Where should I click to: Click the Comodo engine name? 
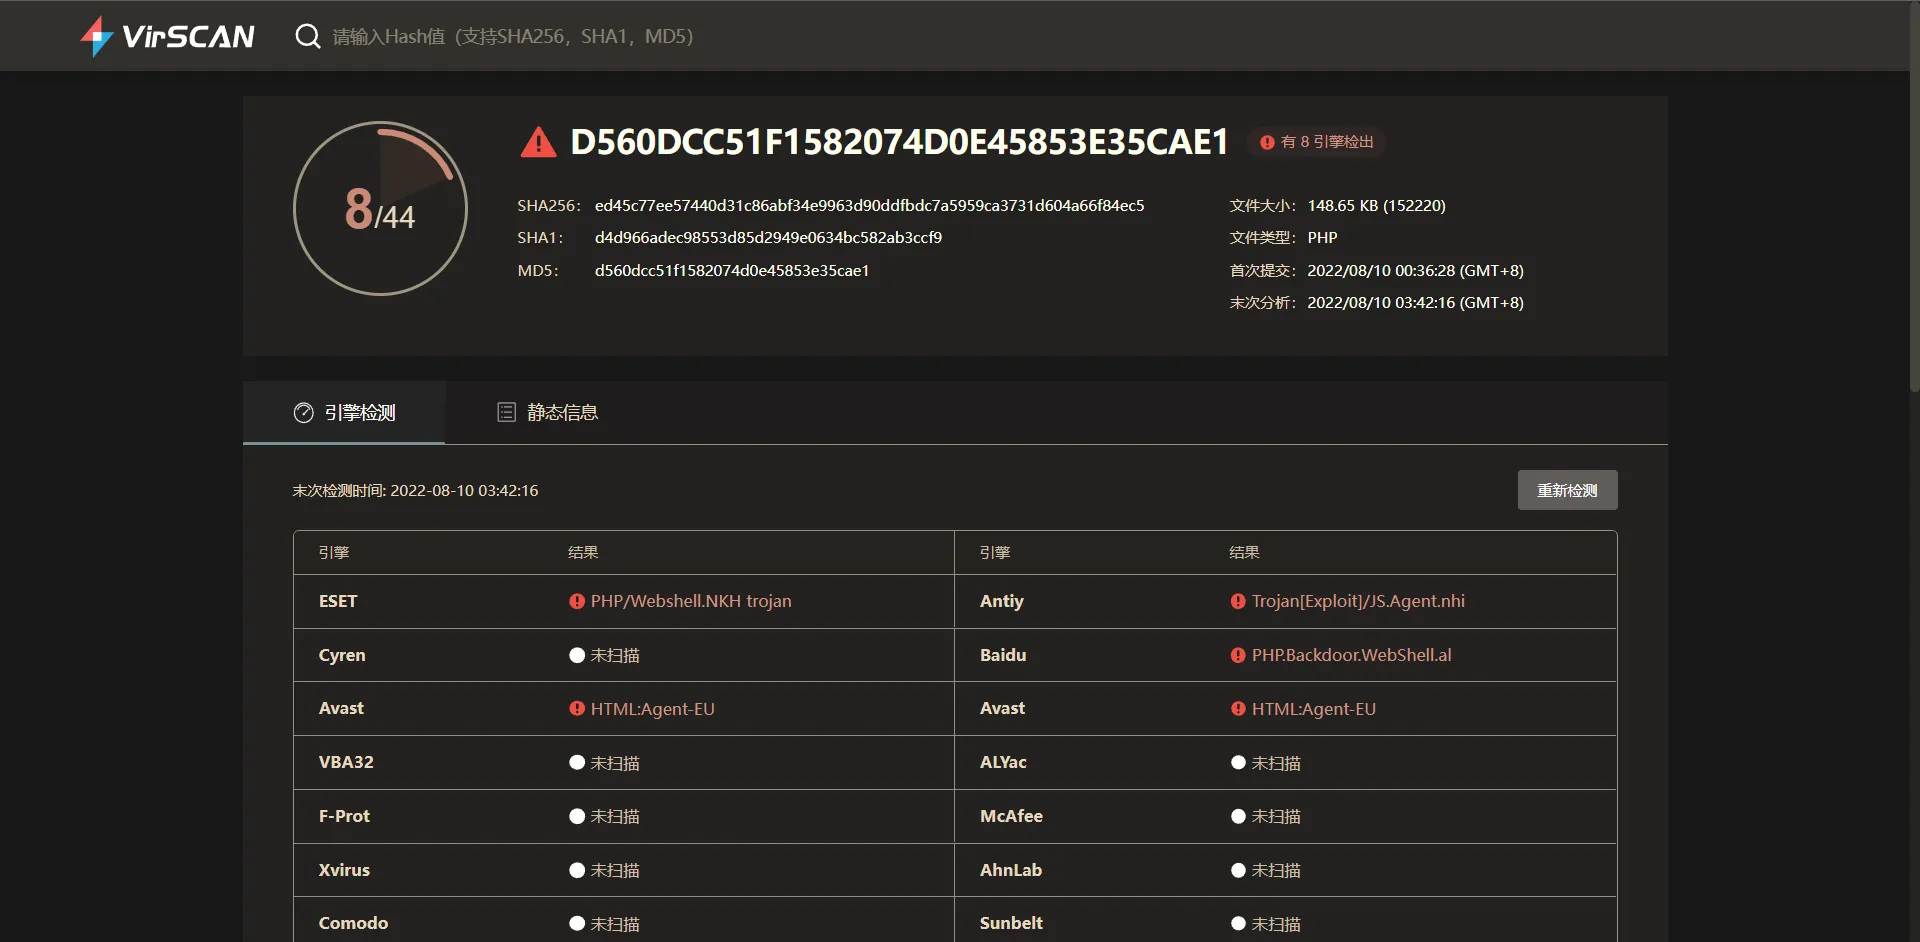353,923
